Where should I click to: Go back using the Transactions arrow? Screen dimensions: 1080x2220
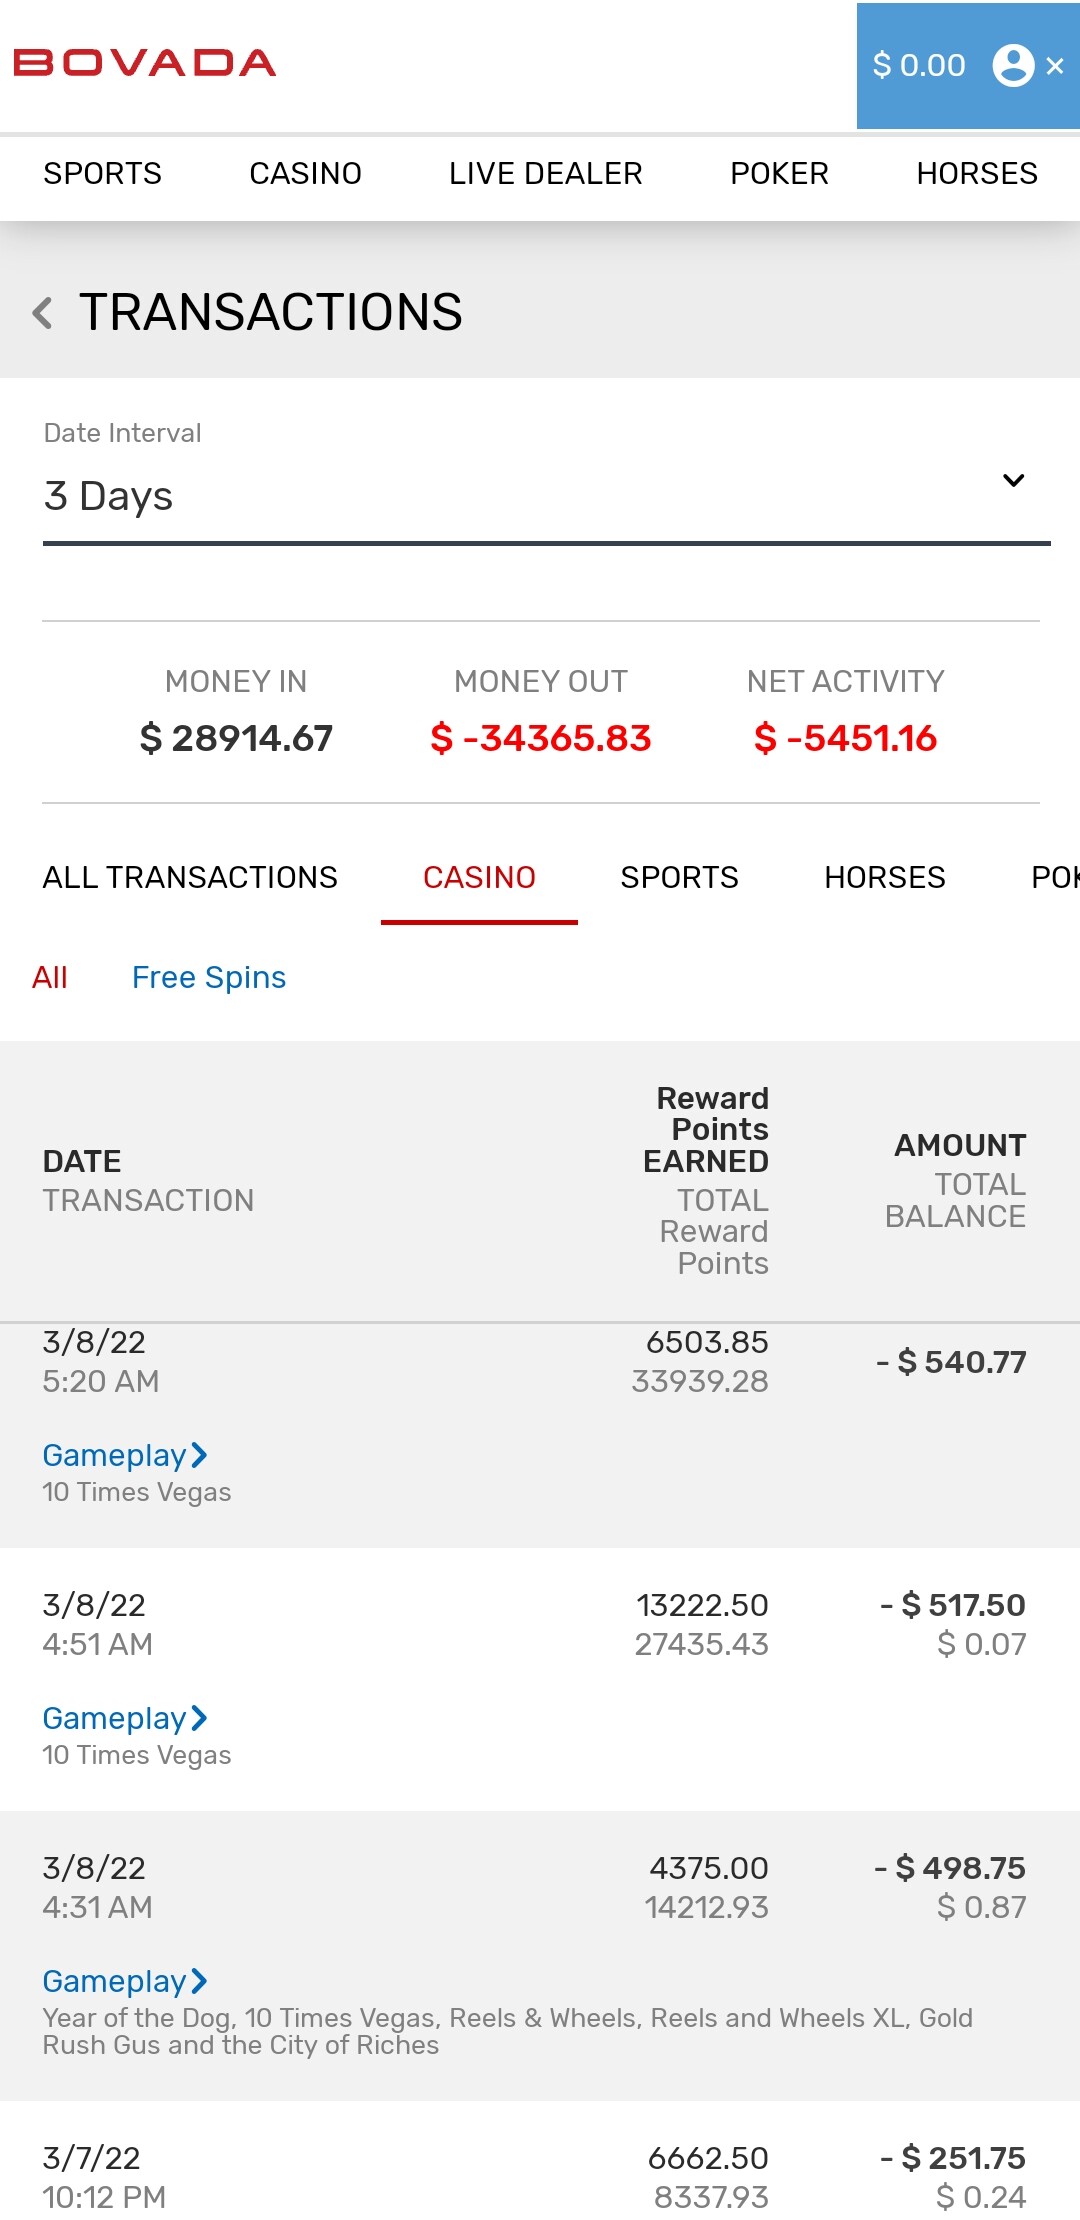click(x=42, y=313)
